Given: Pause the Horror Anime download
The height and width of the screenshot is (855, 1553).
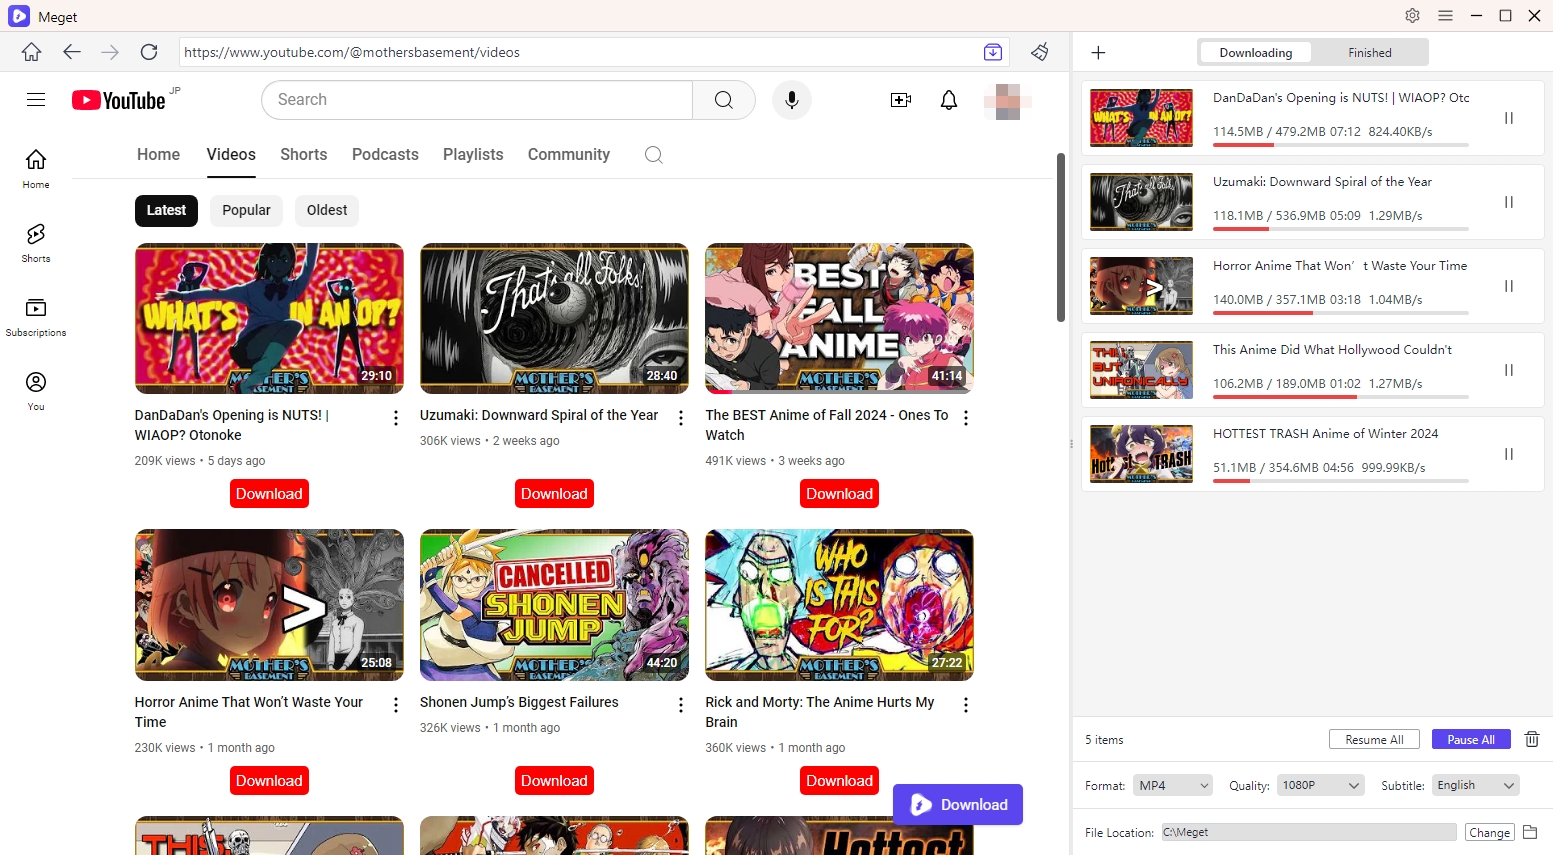Looking at the screenshot, I should tap(1509, 286).
